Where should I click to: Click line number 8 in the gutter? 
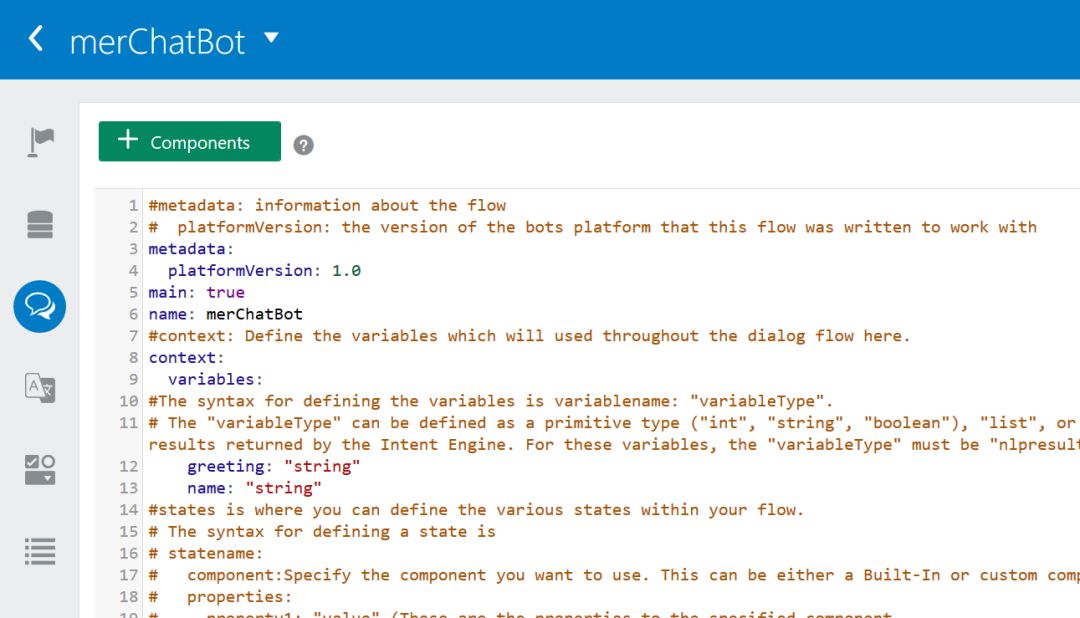pyautogui.click(x=133, y=358)
